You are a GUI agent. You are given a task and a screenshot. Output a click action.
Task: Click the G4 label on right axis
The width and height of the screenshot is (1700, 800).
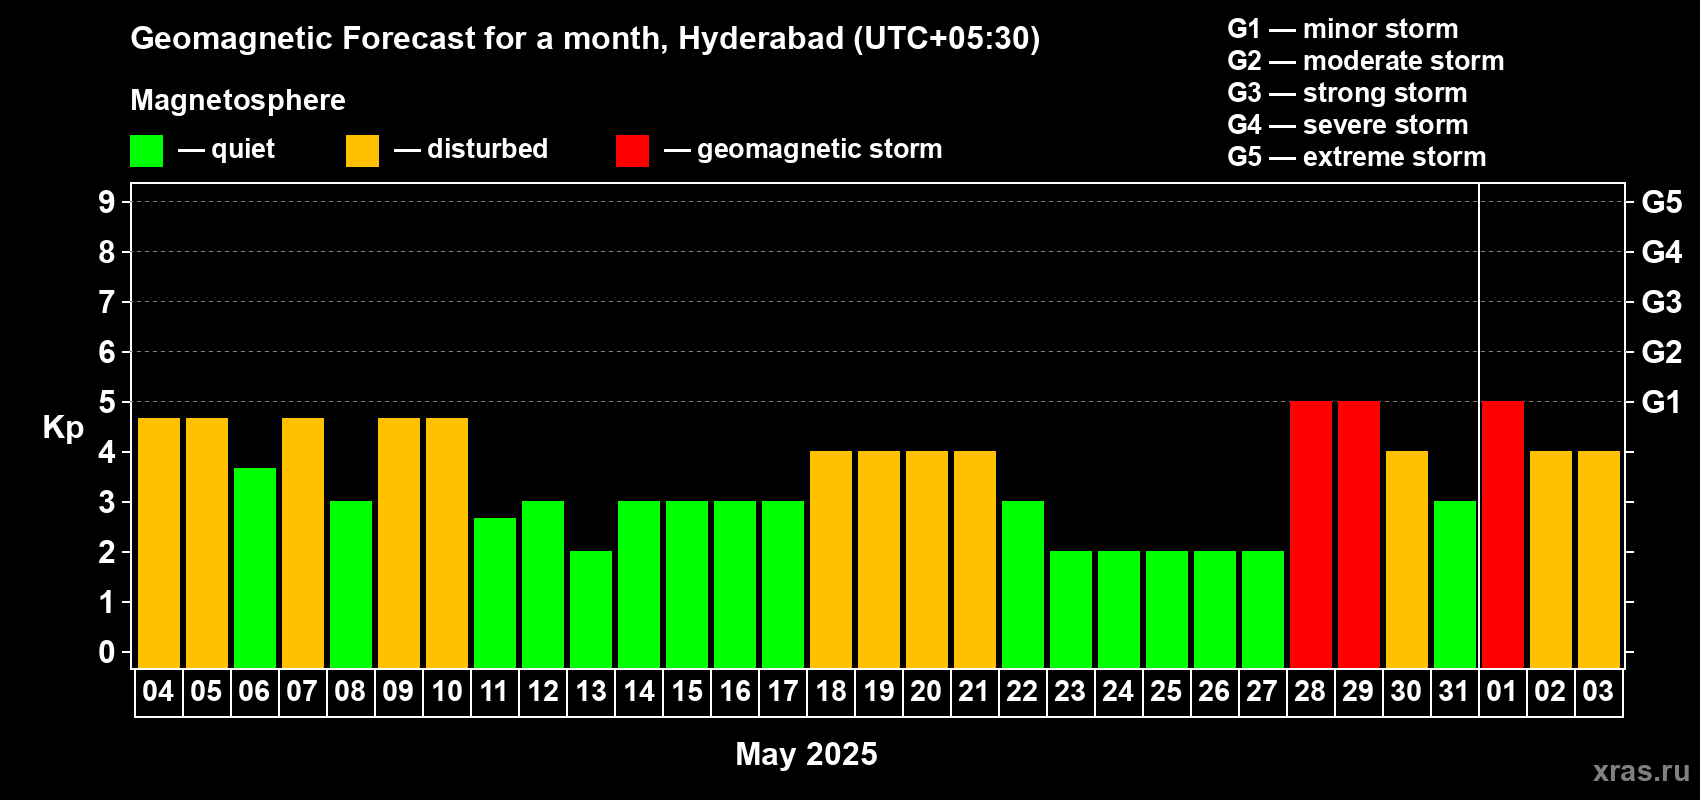(x=1661, y=252)
